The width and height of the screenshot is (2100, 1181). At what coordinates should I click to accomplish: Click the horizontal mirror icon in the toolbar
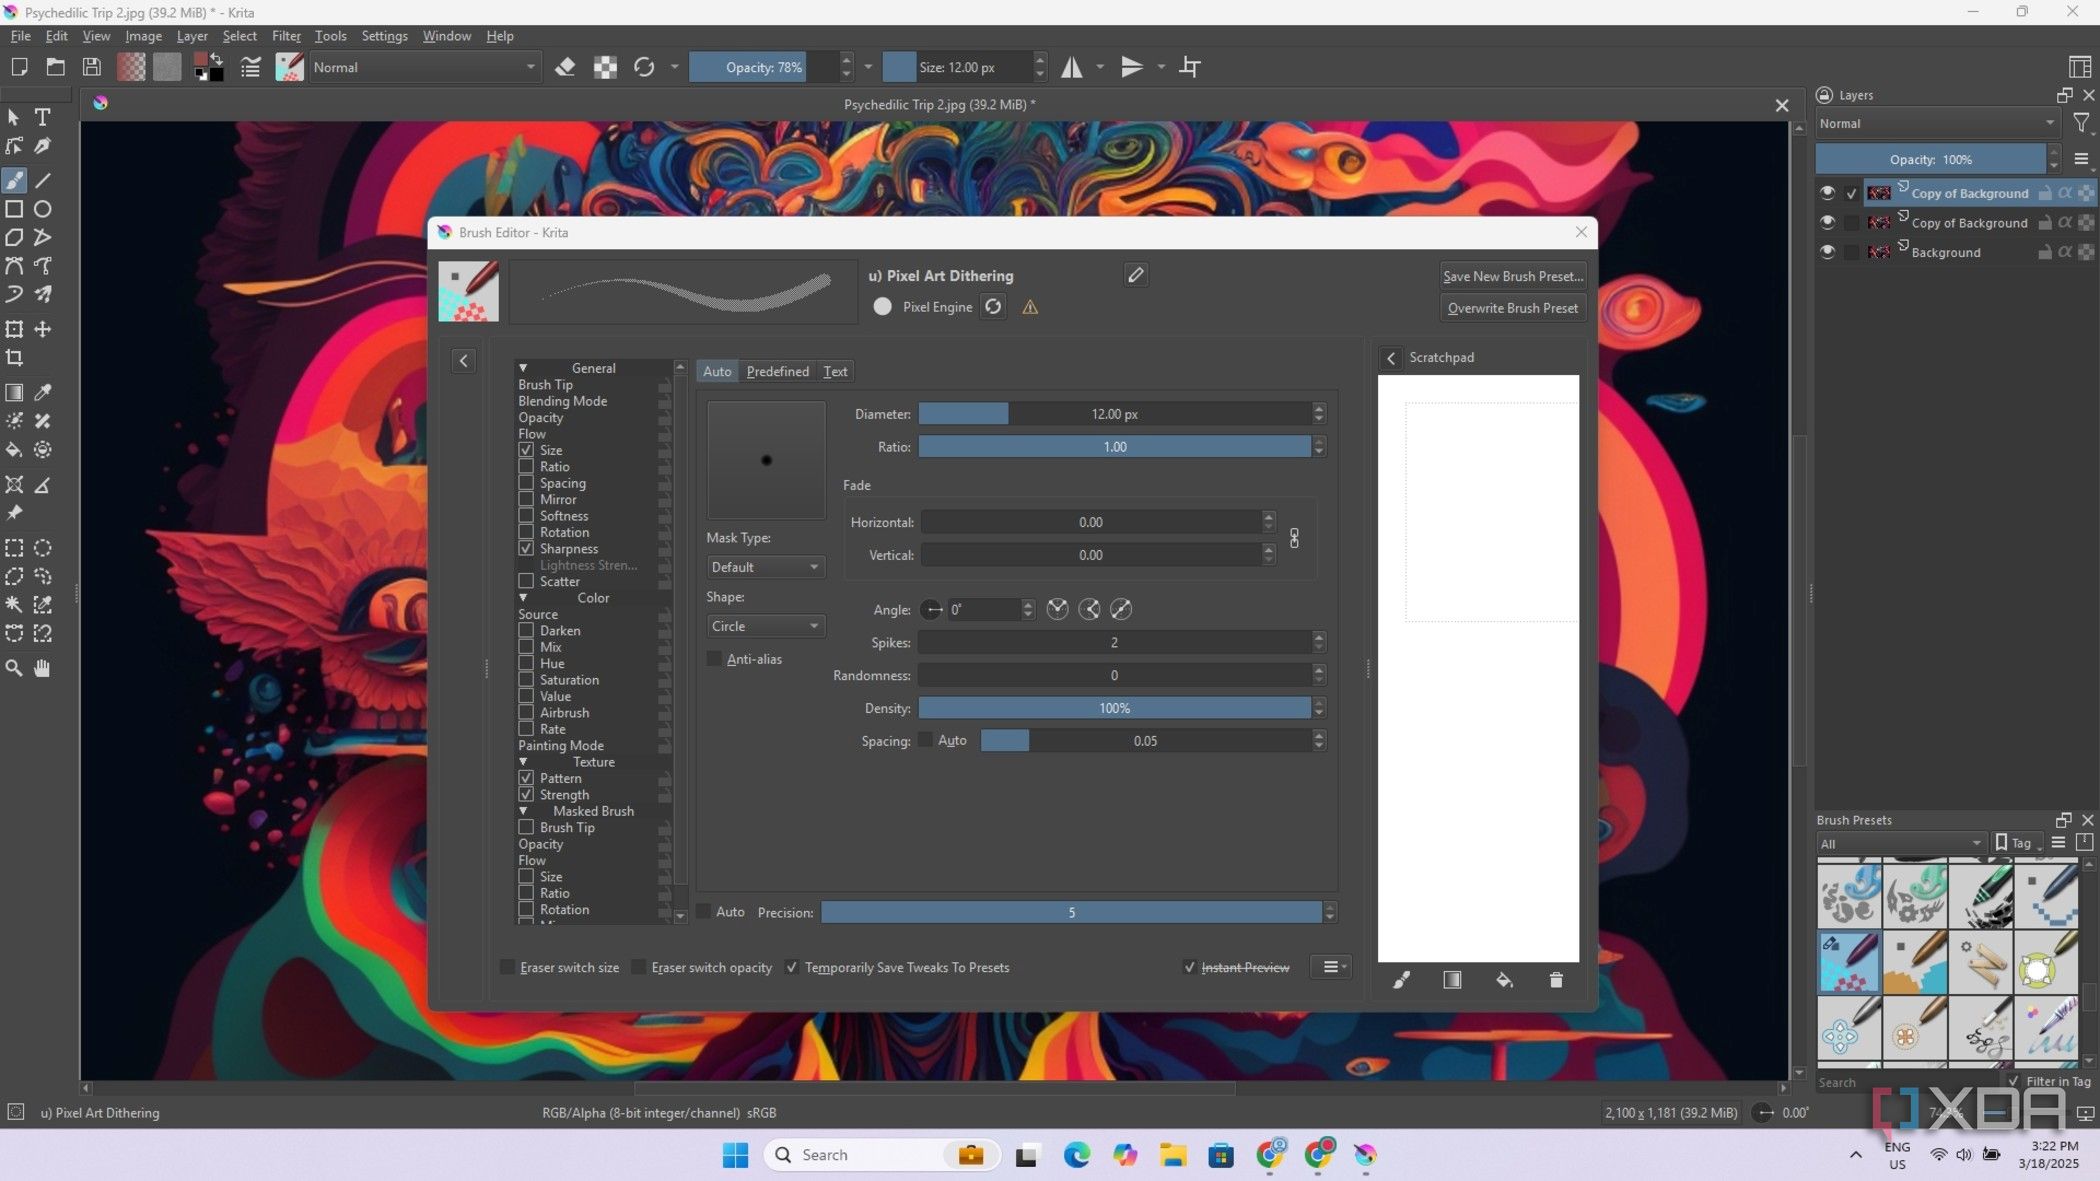(x=1072, y=67)
